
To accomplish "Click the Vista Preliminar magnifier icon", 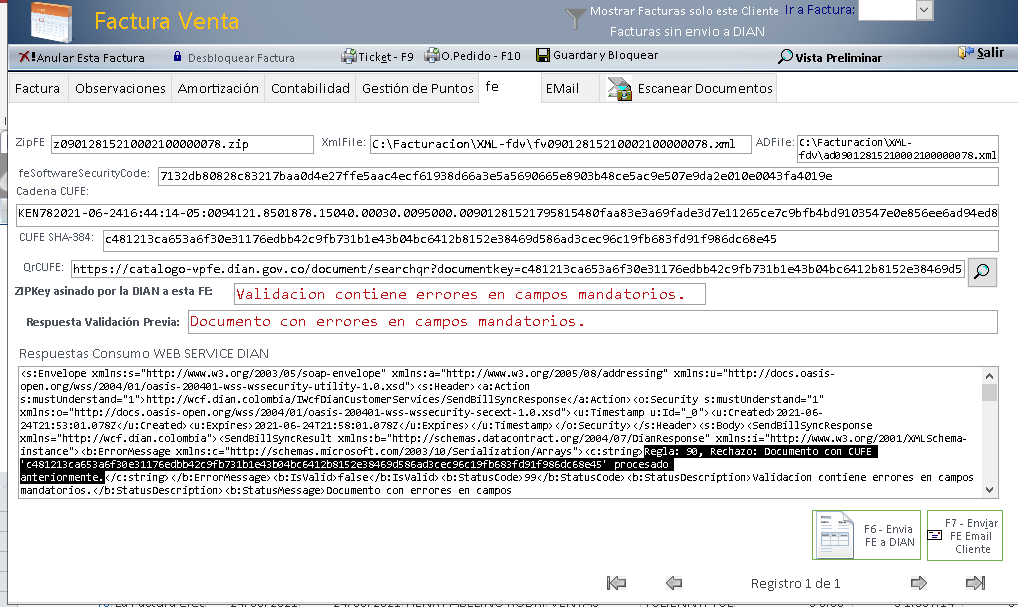I will (785, 56).
